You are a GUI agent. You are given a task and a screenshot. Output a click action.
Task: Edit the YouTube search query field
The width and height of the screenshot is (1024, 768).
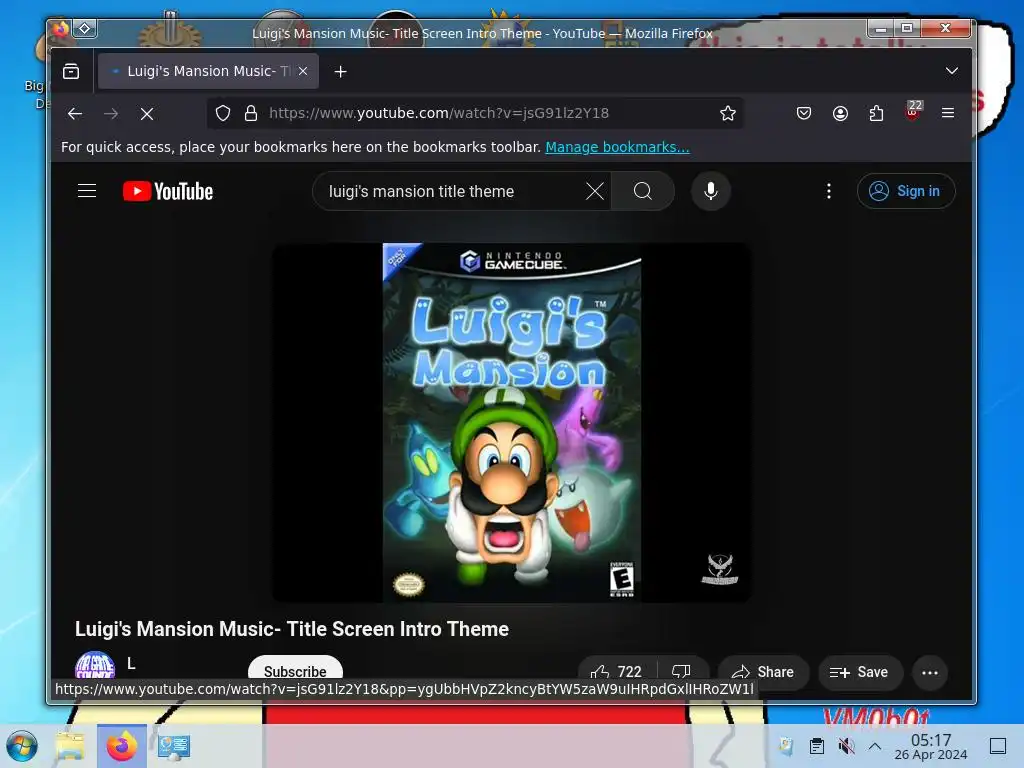[x=451, y=191]
